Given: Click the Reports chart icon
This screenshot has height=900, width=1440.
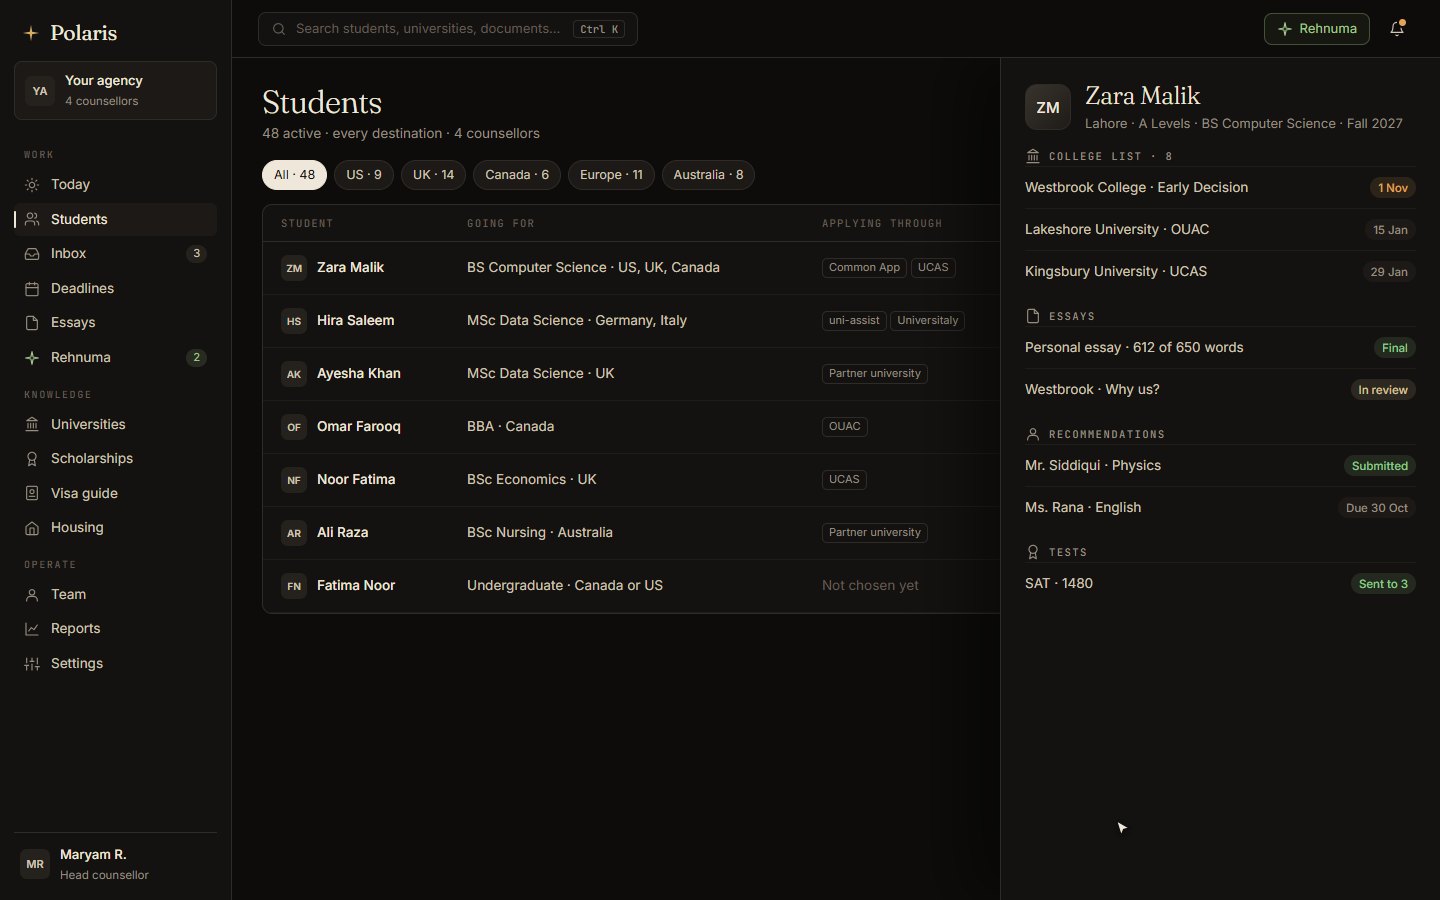Looking at the screenshot, I should (x=32, y=629).
